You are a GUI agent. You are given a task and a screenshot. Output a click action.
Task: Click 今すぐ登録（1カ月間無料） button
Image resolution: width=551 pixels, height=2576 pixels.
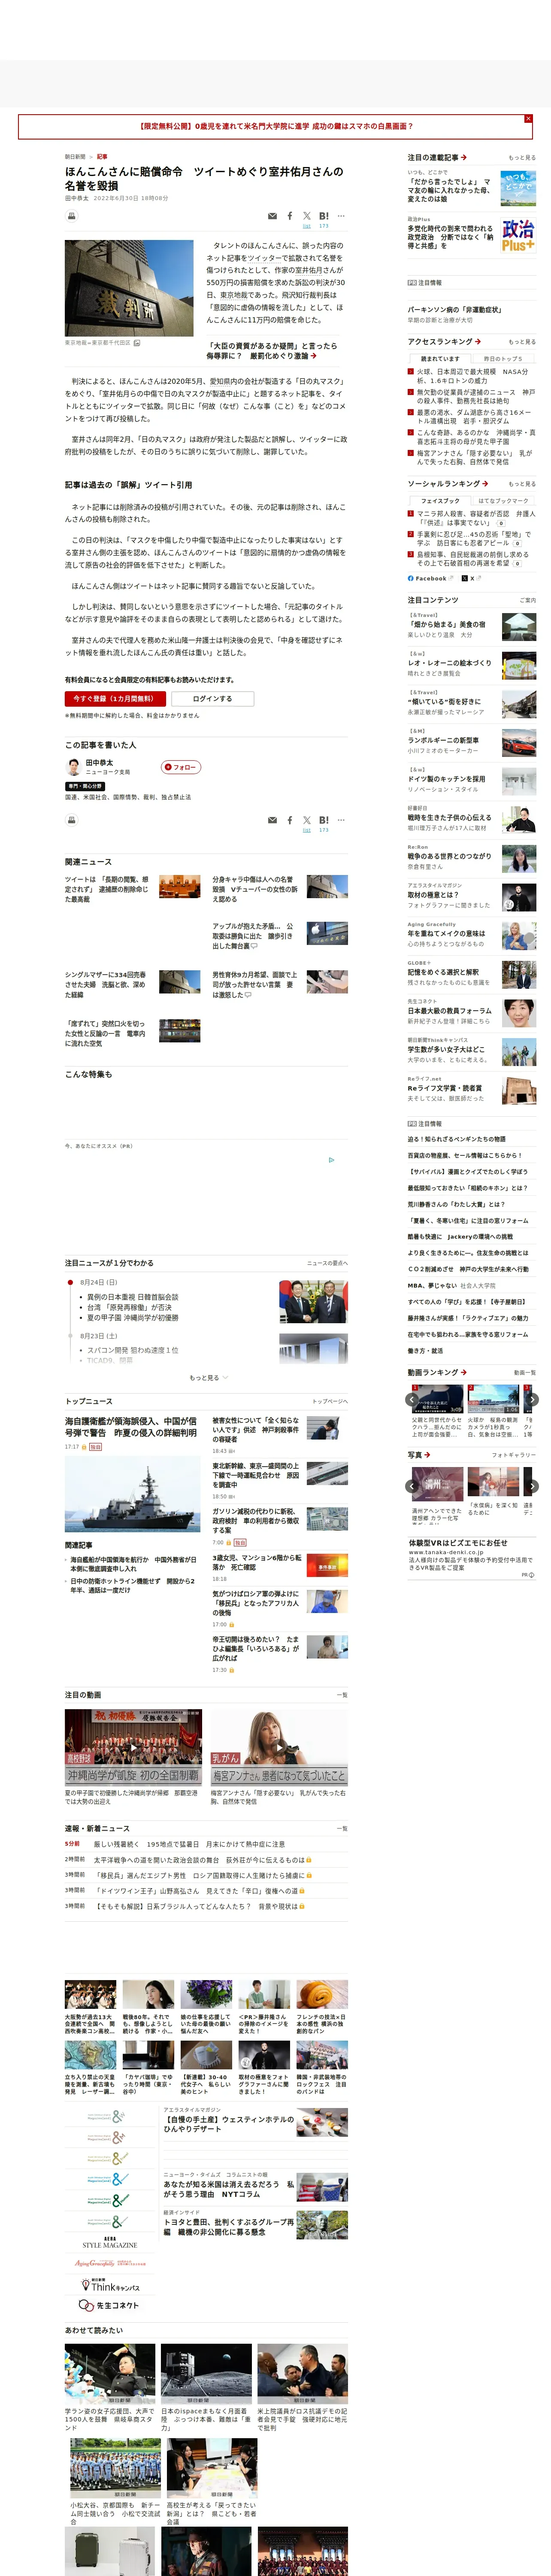pos(115,698)
